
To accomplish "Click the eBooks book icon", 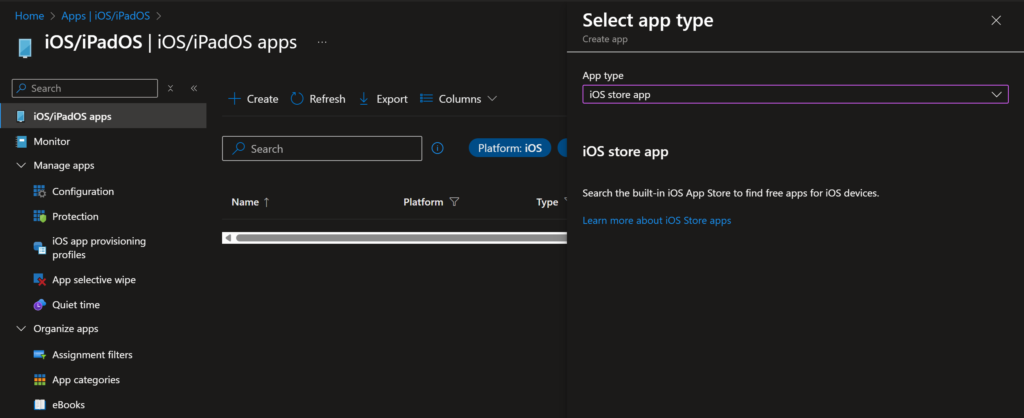I will 40,404.
